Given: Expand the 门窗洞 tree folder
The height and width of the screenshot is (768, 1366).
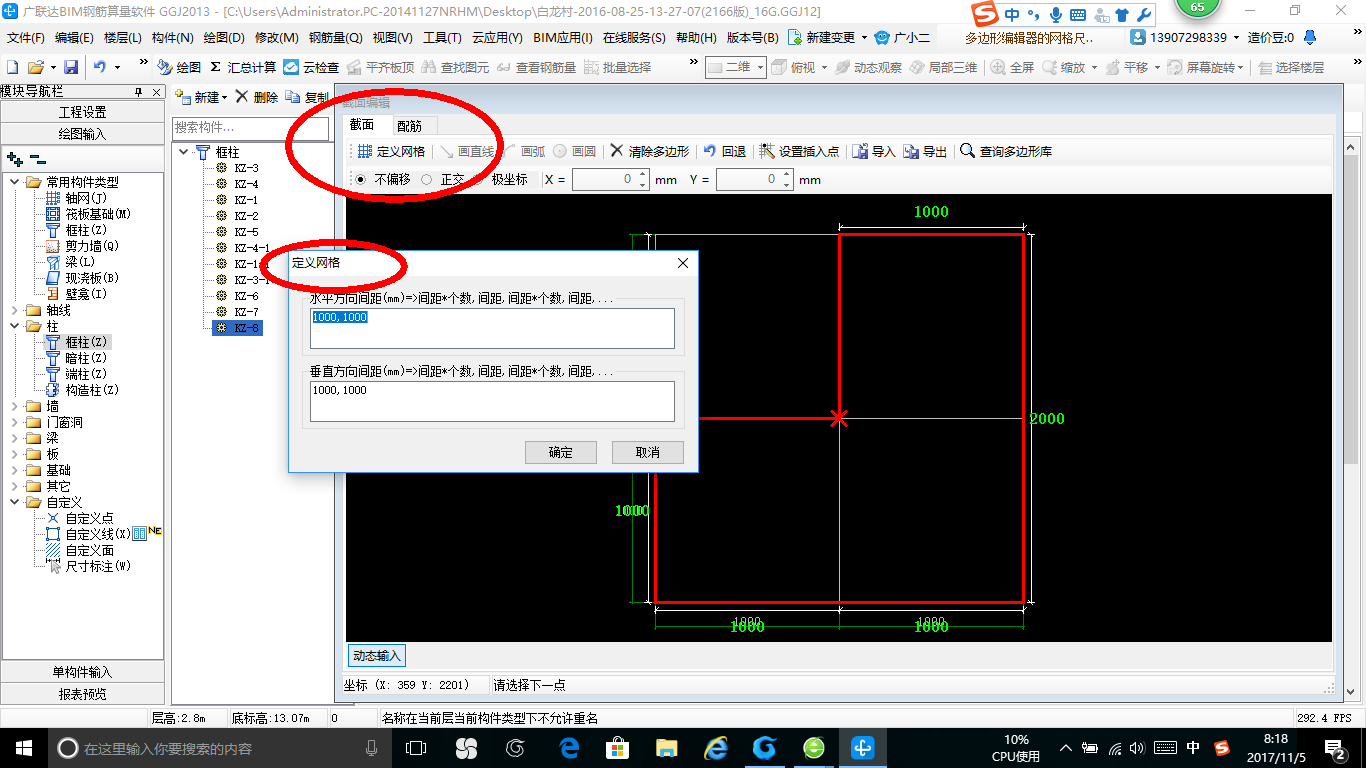Looking at the screenshot, I should pyautogui.click(x=15, y=422).
